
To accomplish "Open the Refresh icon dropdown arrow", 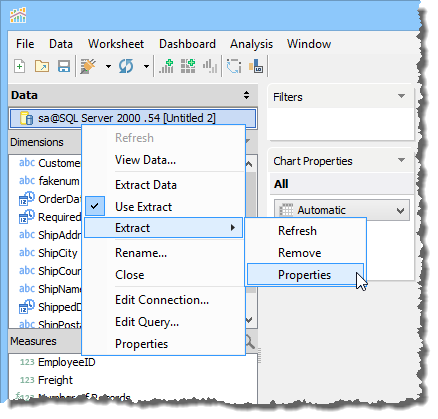I will coord(146,66).
